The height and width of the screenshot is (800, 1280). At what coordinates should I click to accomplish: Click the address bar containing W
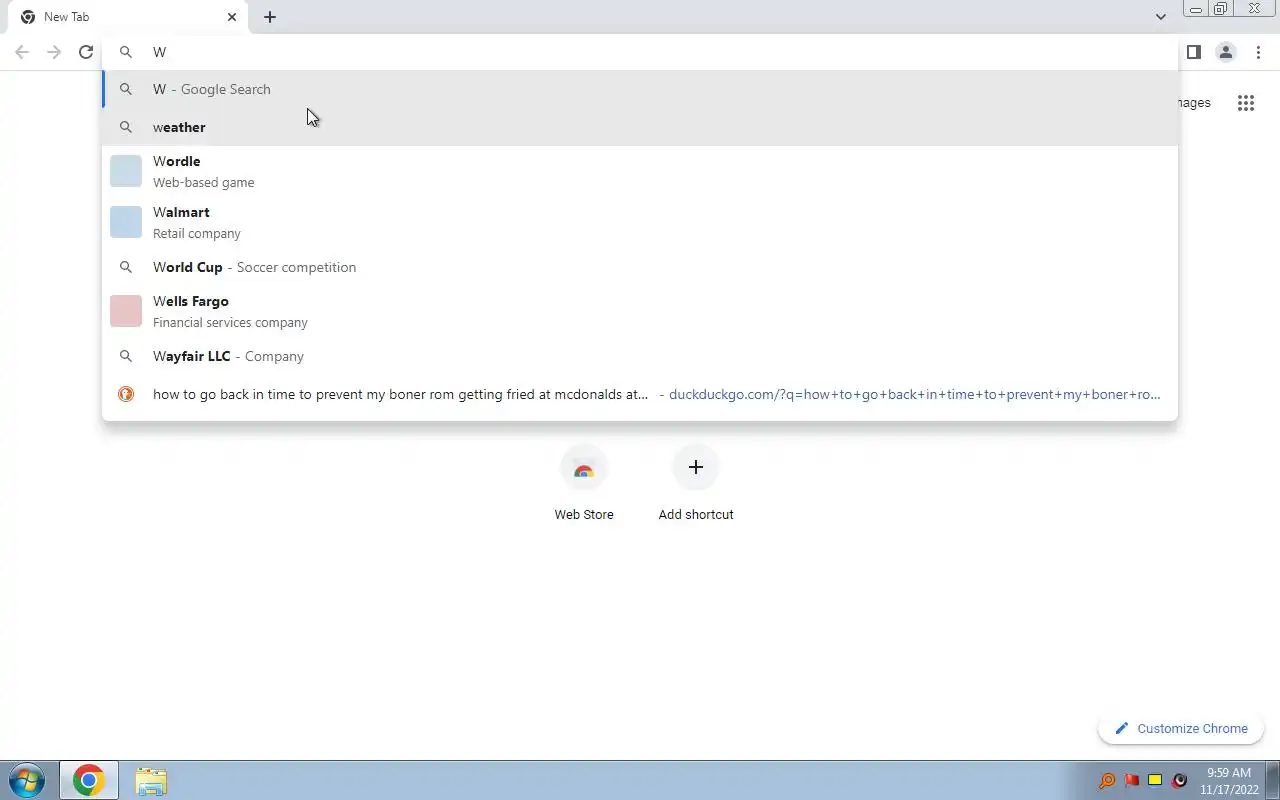coord(640,52)
